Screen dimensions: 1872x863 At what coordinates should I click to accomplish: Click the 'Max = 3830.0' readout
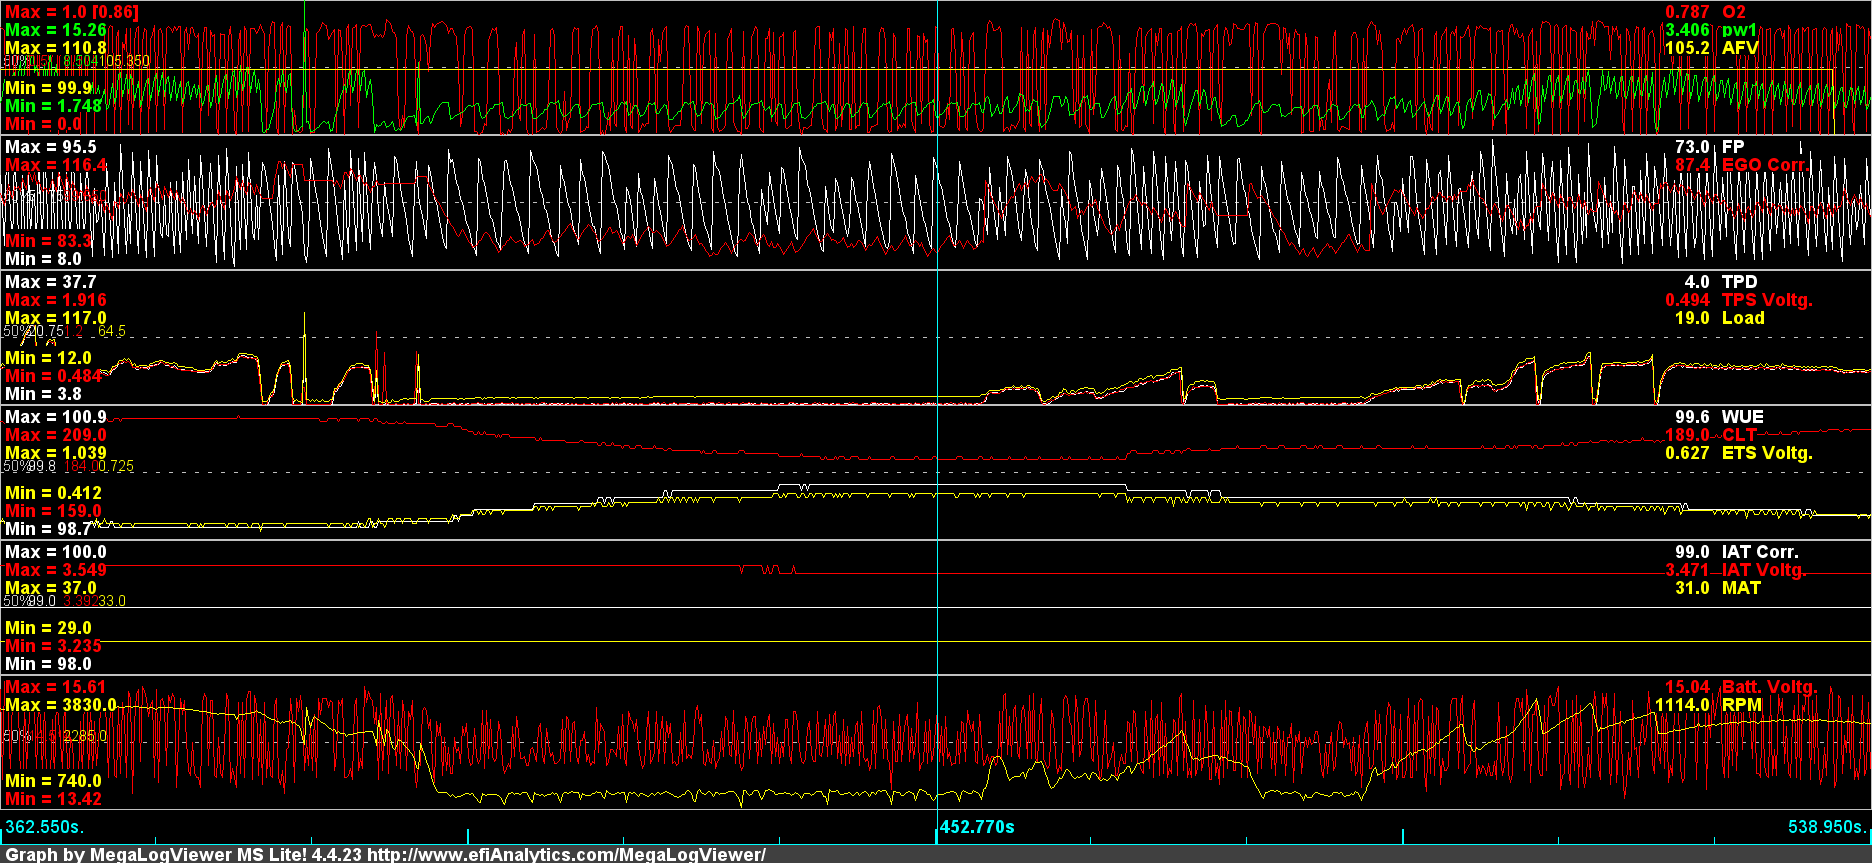[60, 705]
